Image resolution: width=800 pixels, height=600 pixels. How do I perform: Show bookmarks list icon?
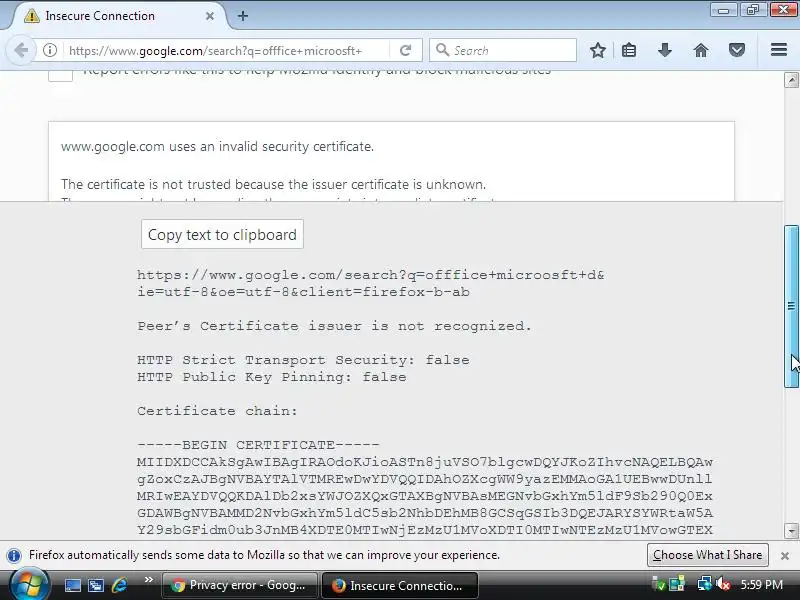pos(629,50)
